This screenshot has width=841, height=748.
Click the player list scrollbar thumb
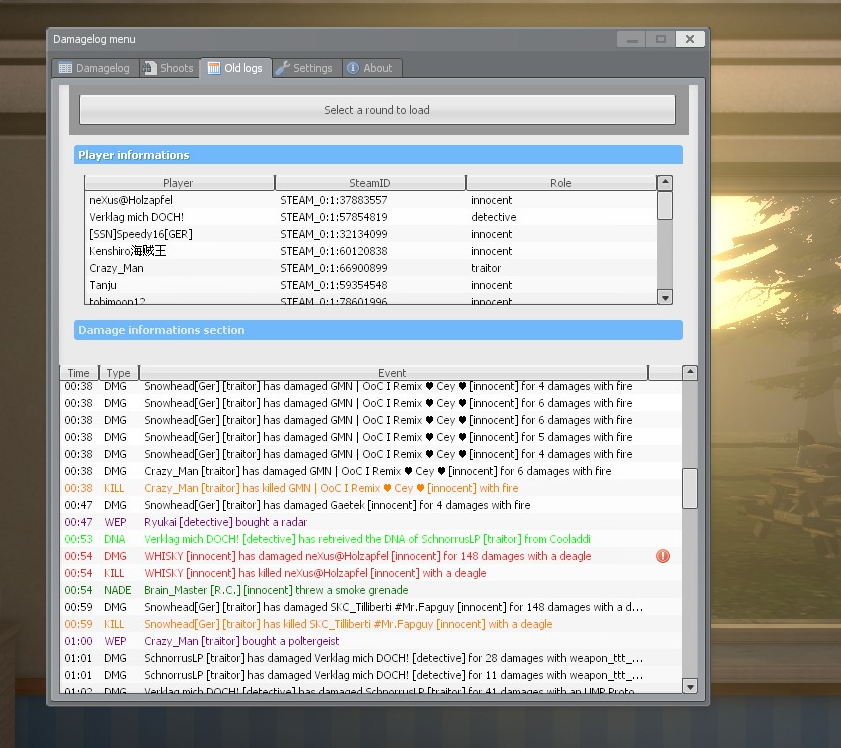click(x=665, y=205)
